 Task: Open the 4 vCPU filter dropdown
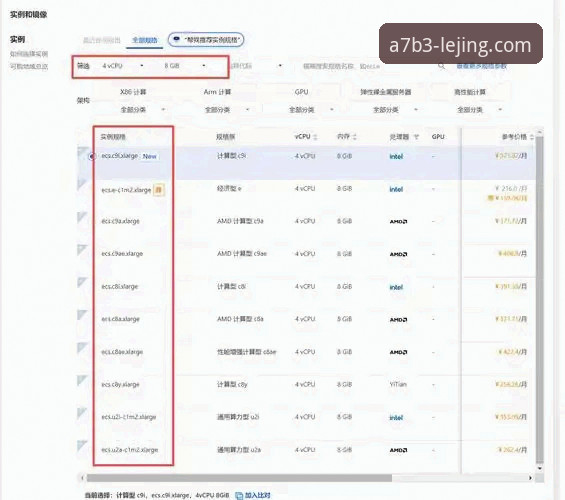(x=123, y=66)
